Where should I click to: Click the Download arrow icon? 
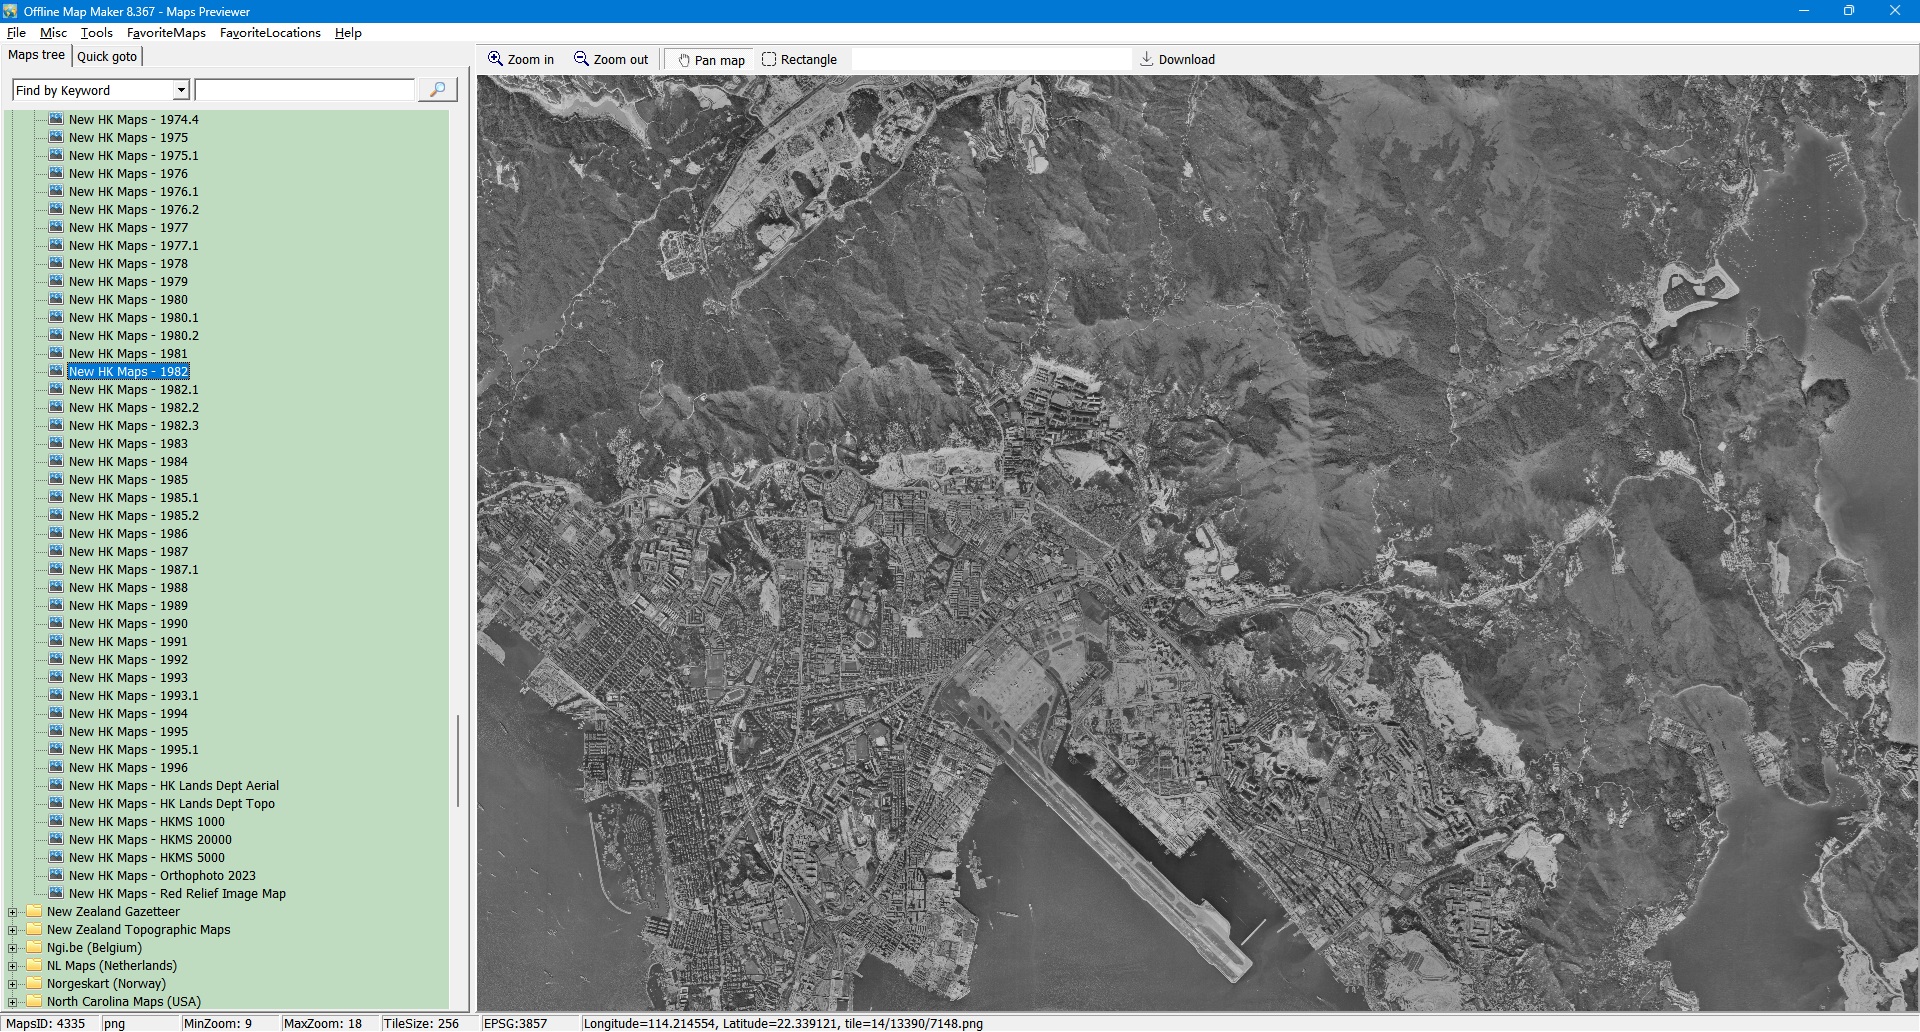click(1147, 59)
